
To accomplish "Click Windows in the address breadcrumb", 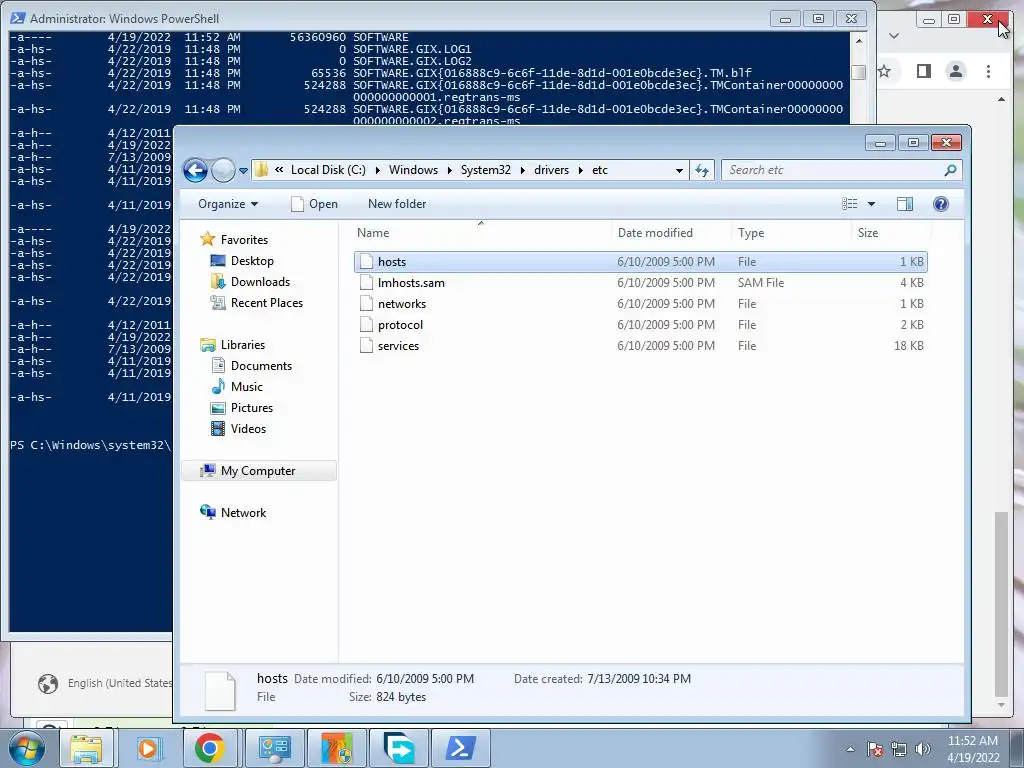I will tap(413, 170).
